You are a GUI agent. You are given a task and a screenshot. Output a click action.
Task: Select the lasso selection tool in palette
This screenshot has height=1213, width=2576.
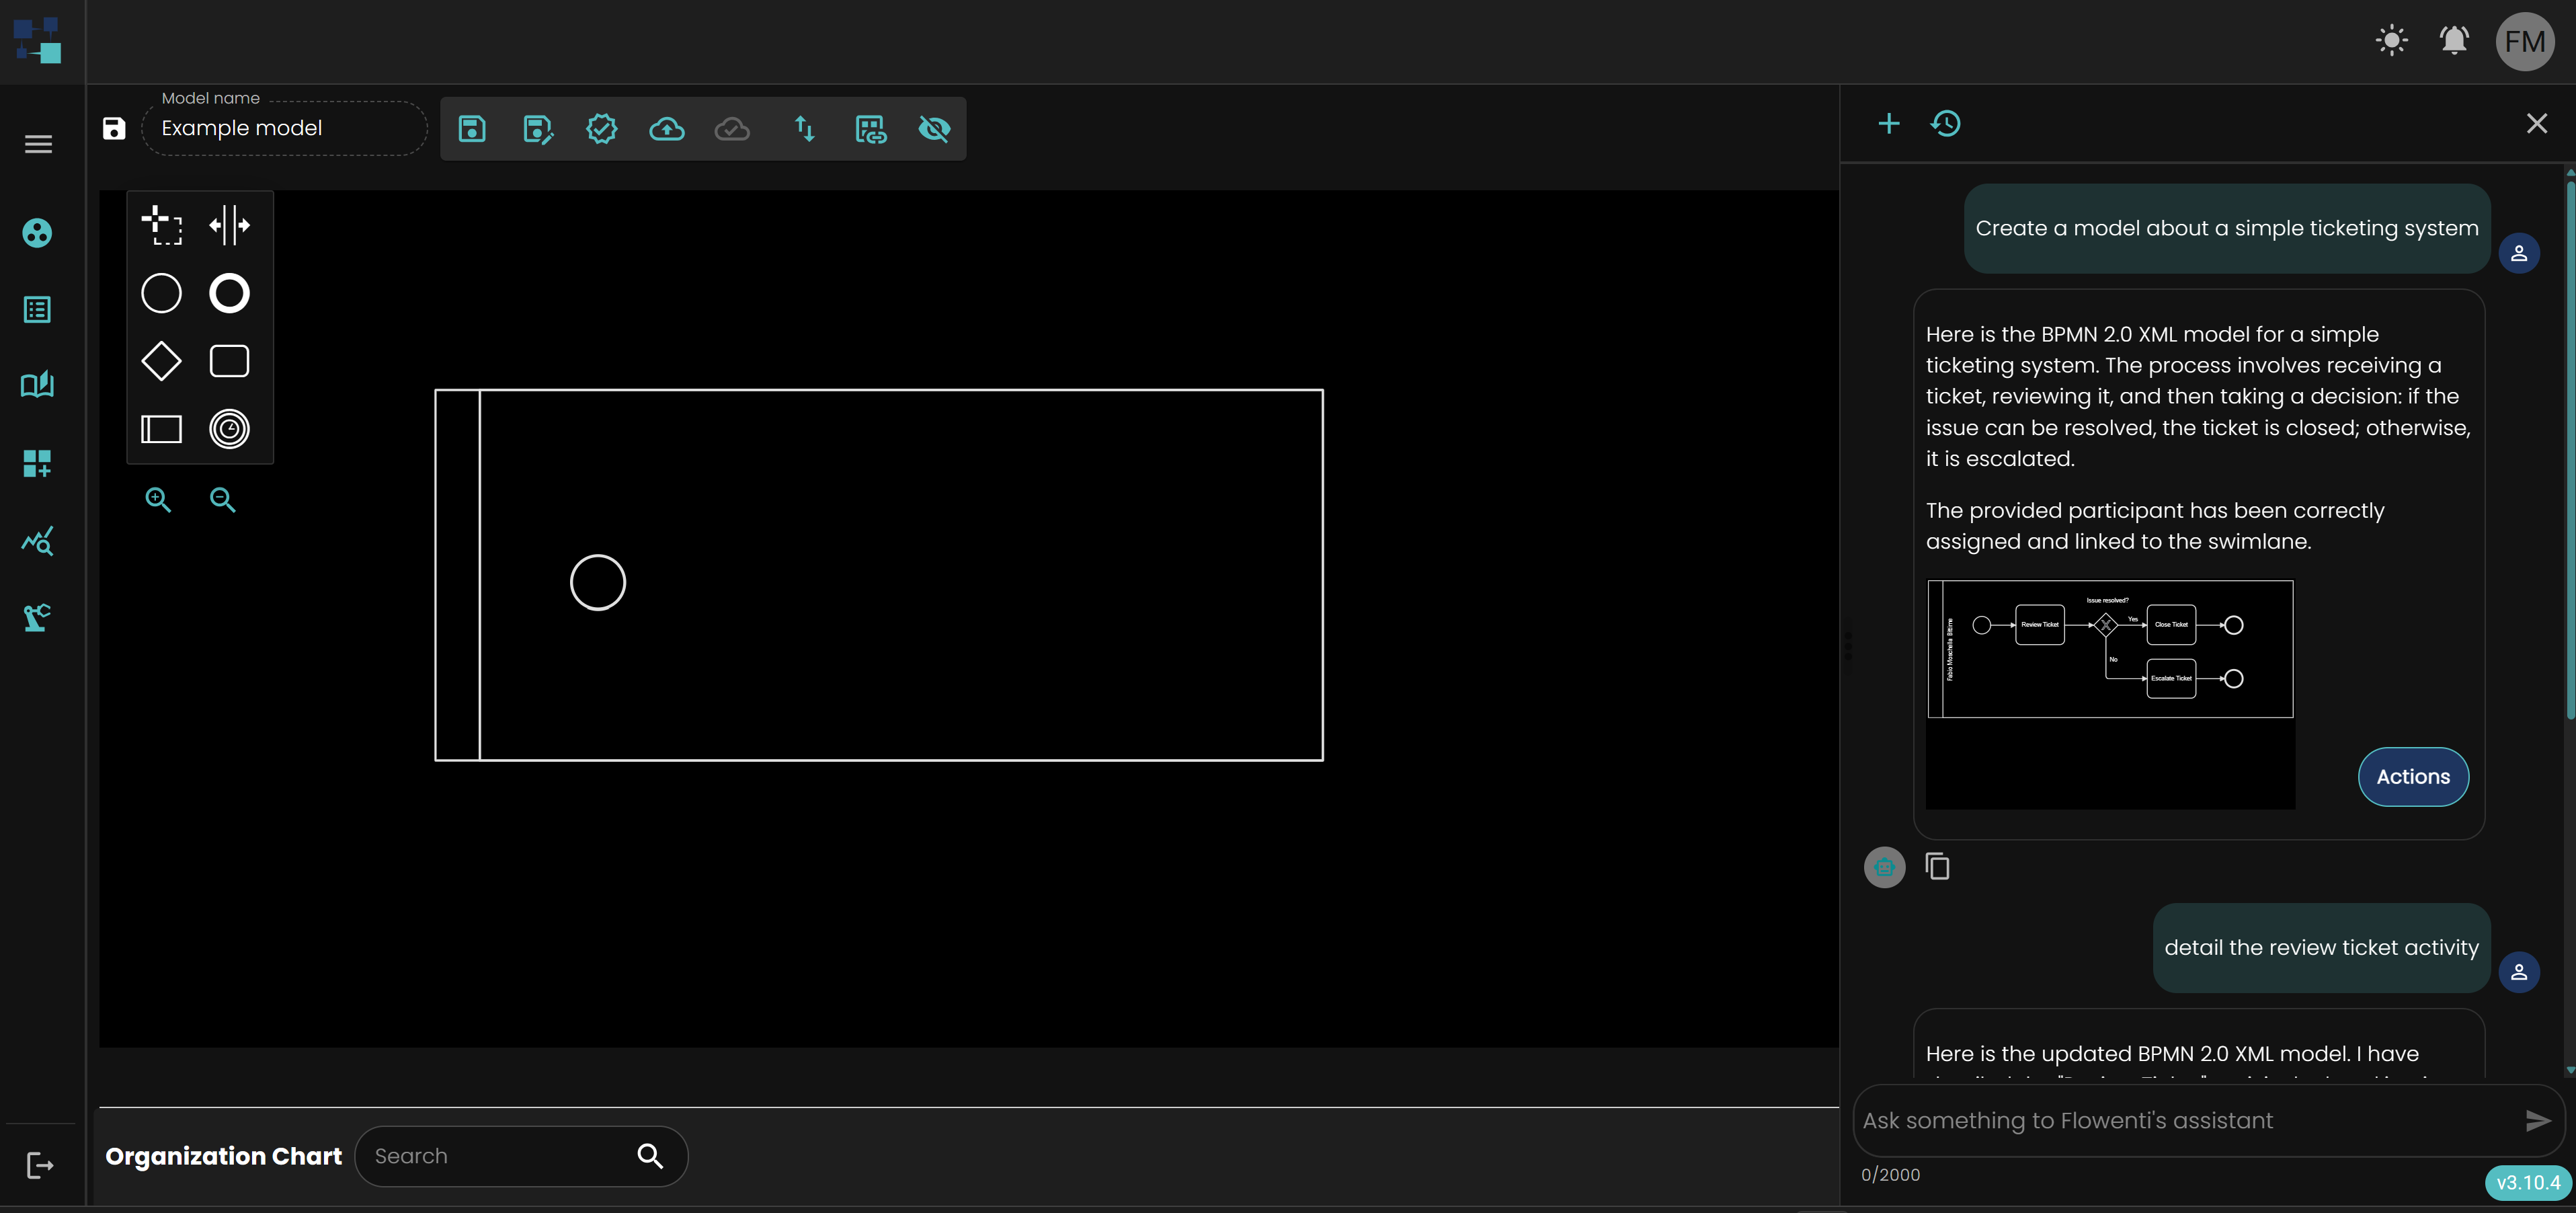(x=162, y=225)
